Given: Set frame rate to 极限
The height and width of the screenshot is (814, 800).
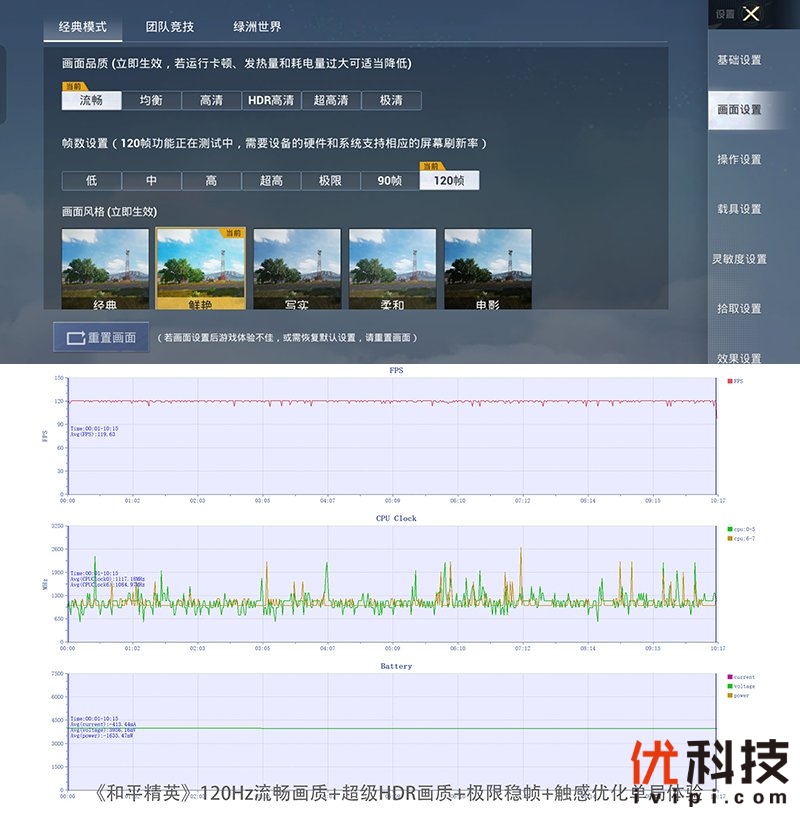Looking at the screenshot, I should [x=330, y=181].
